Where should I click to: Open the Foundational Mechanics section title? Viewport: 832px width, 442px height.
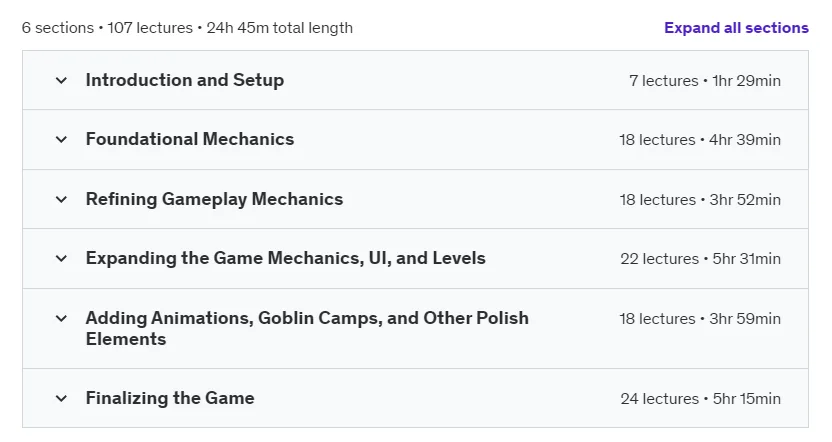point(190,139)
